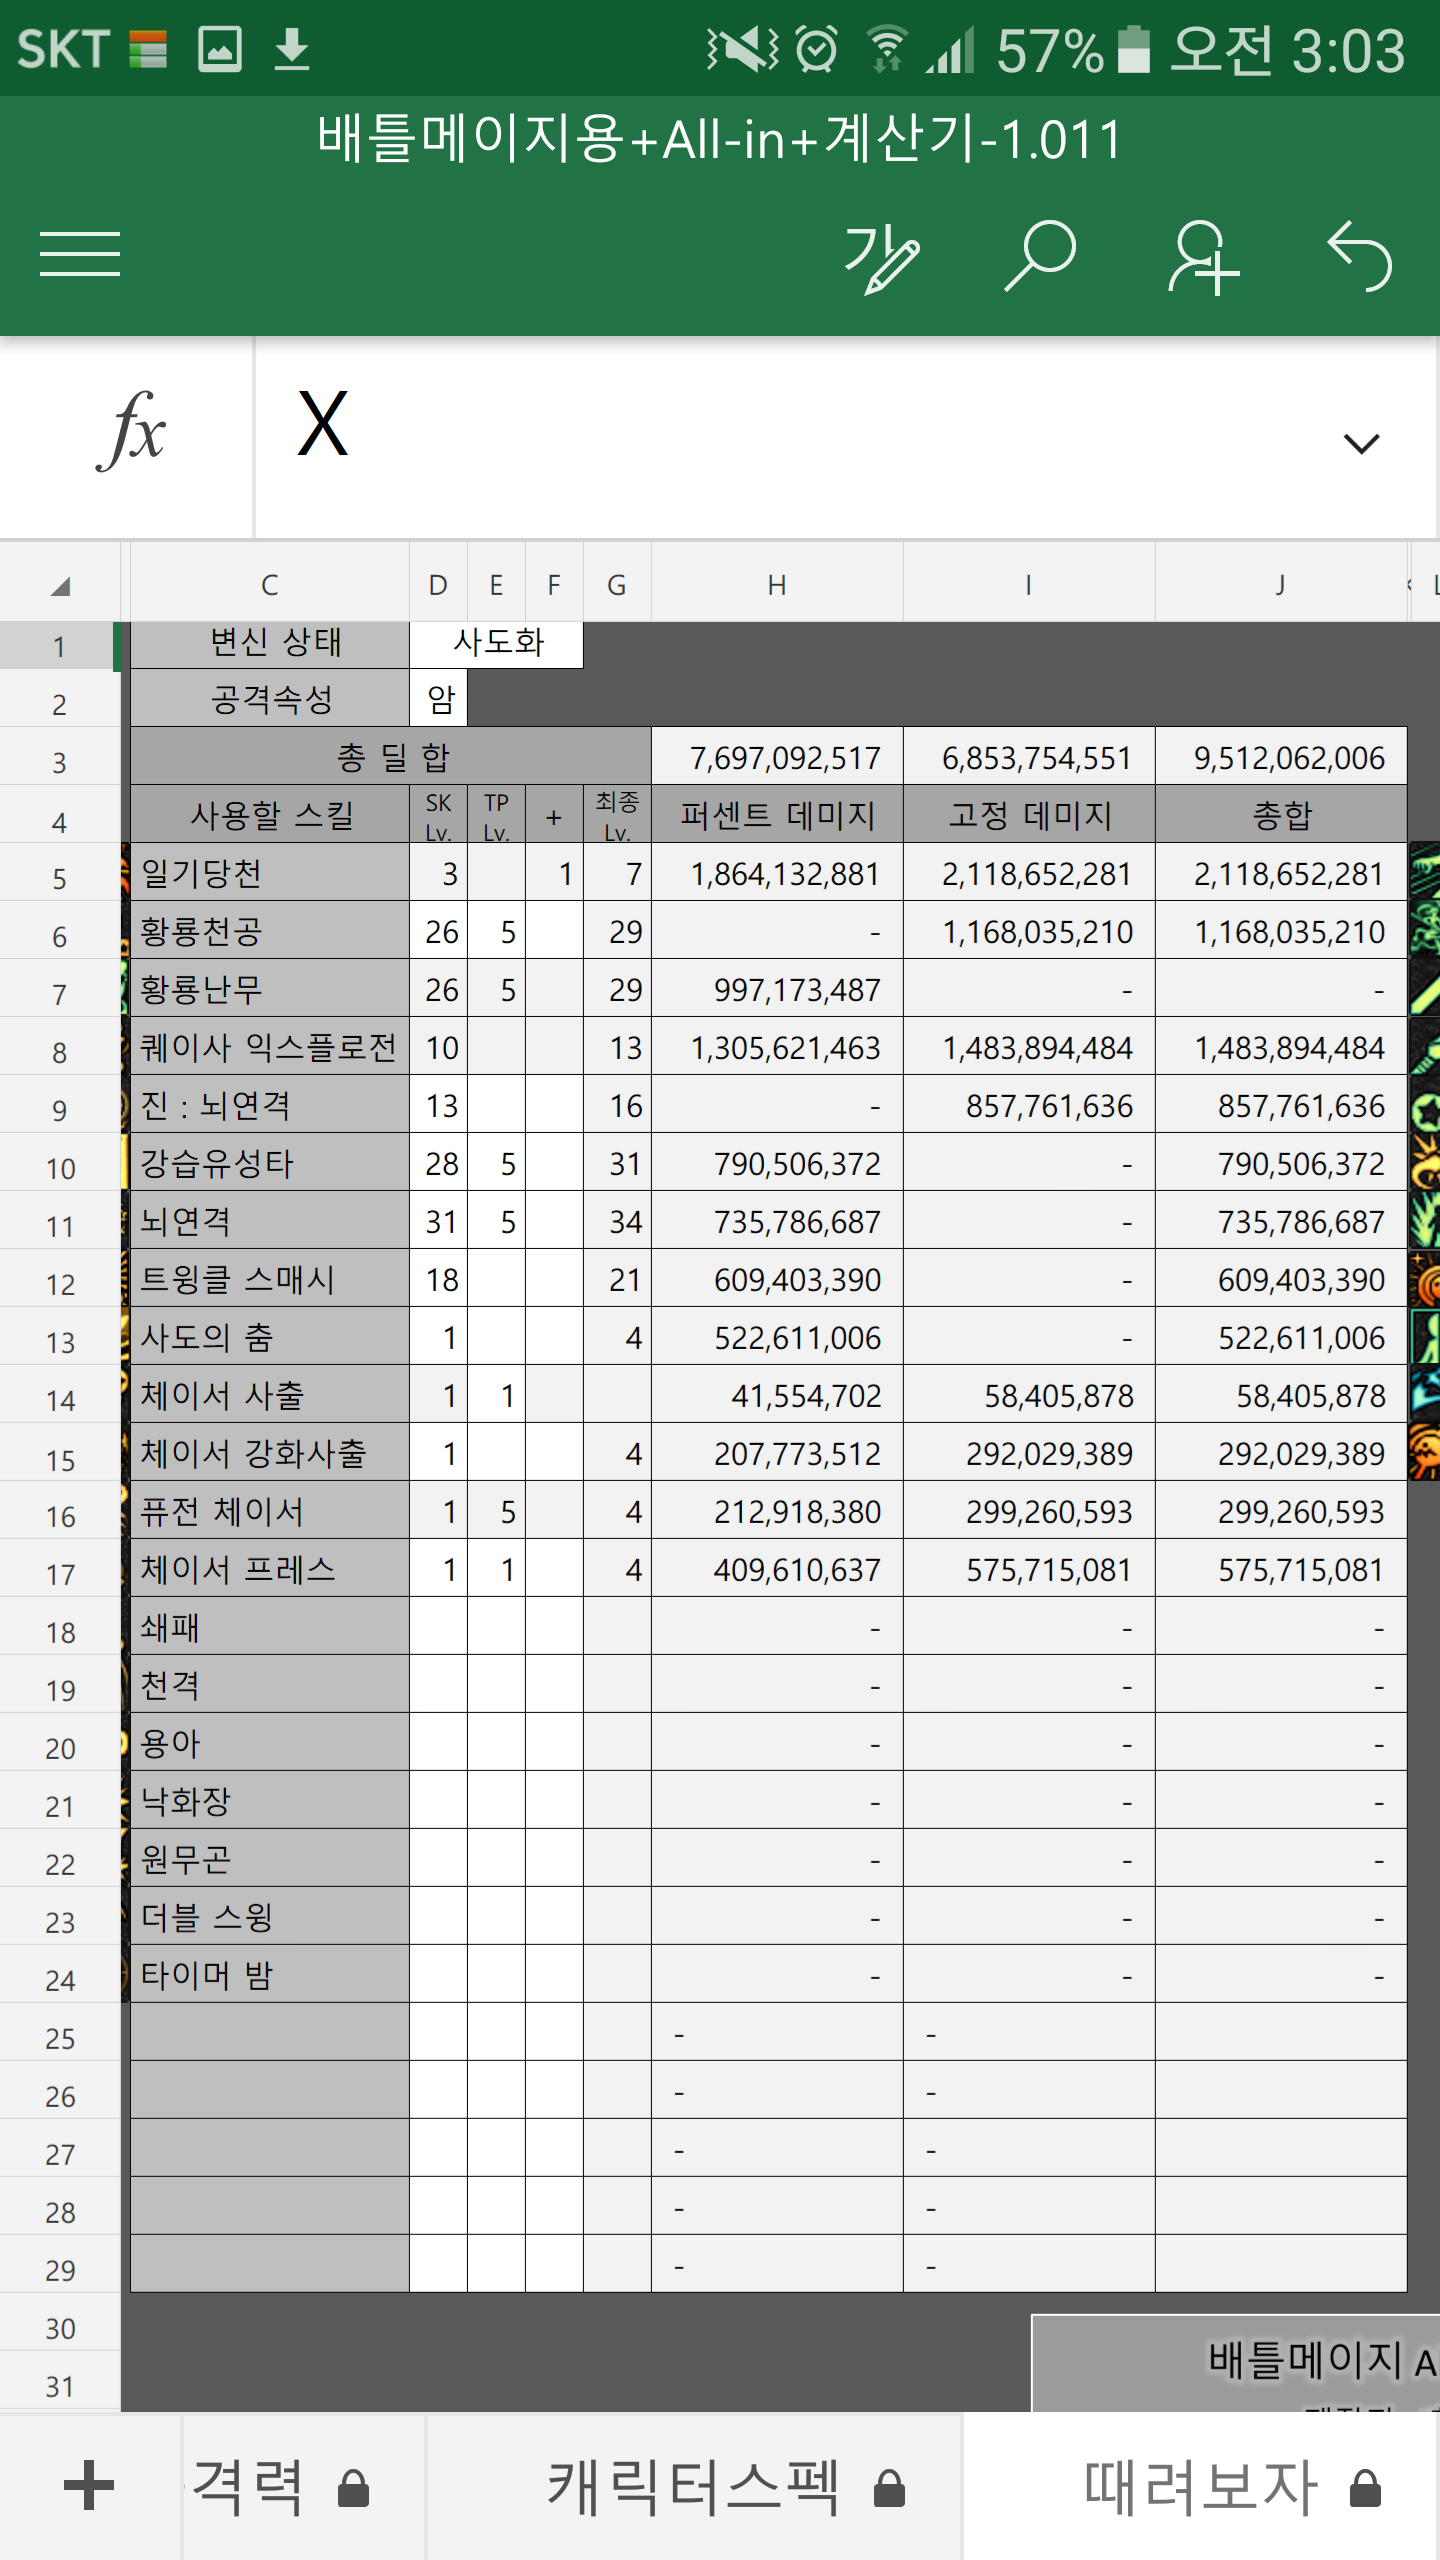
Task: Switch to the 캐릭터스펙 sheet tab
Action: pyautogui.click(x=693, y=2487)
